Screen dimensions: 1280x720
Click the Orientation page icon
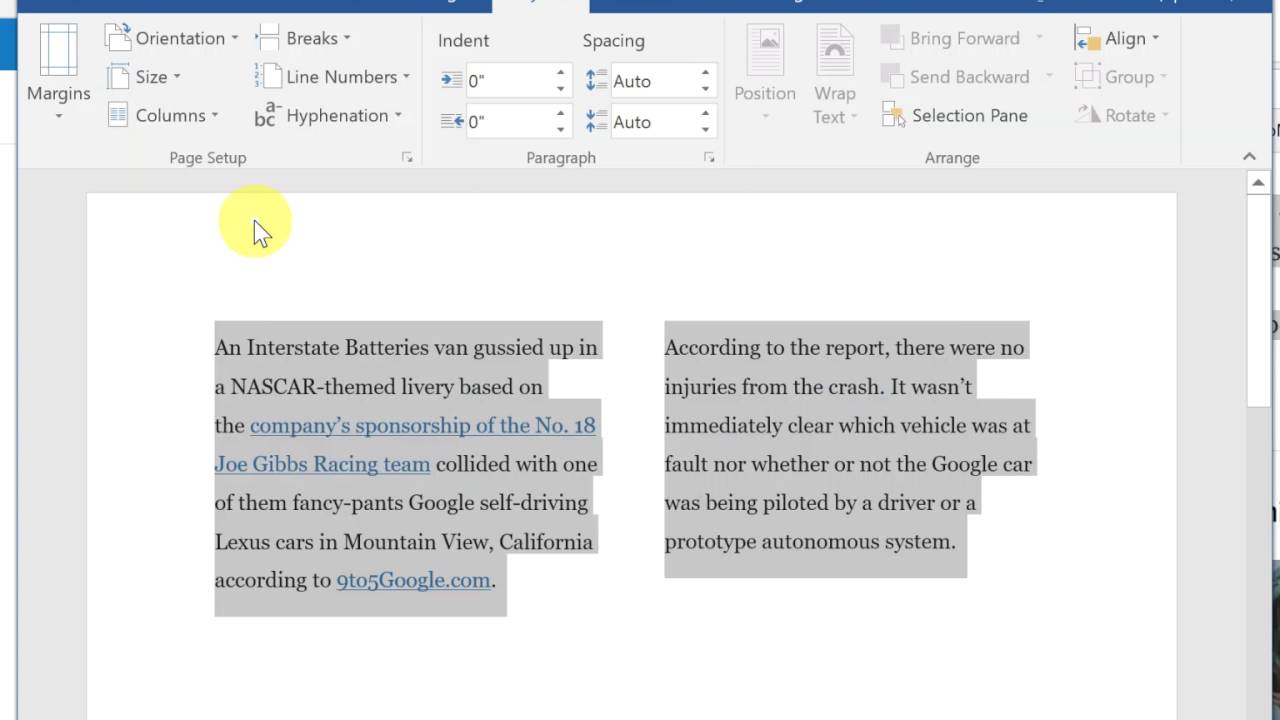tap(118, 38)
